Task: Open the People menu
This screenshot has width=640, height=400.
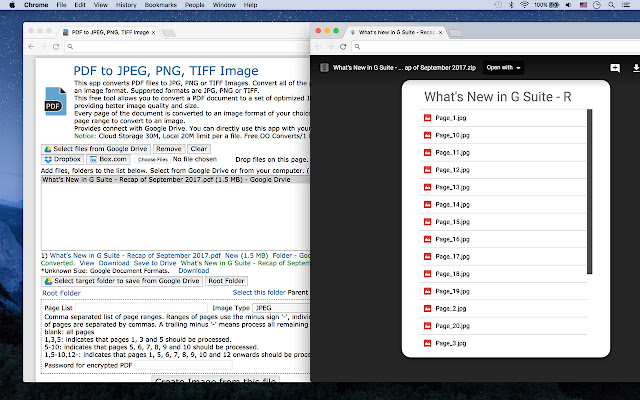Action: click(x=194, y=5)
